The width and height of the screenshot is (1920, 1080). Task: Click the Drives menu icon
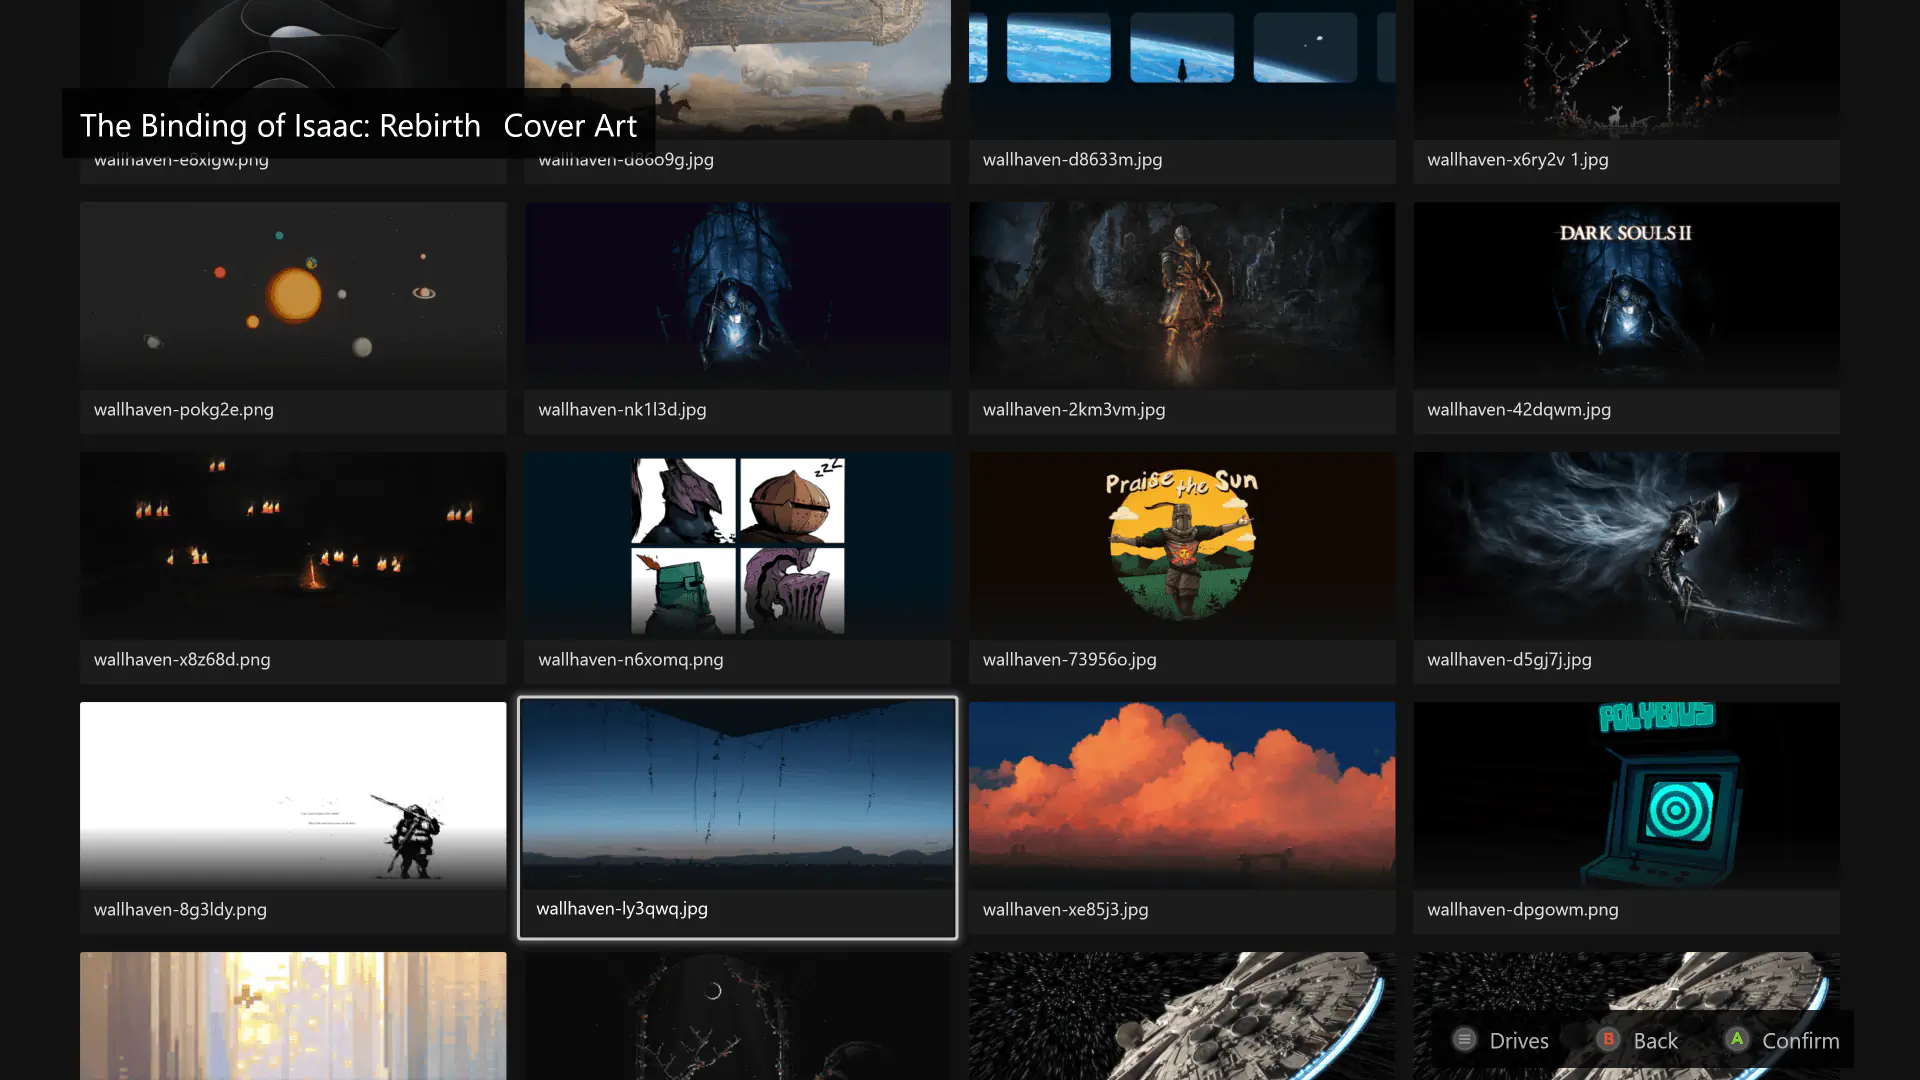pyautogui.click(x=1464, y=1040)
